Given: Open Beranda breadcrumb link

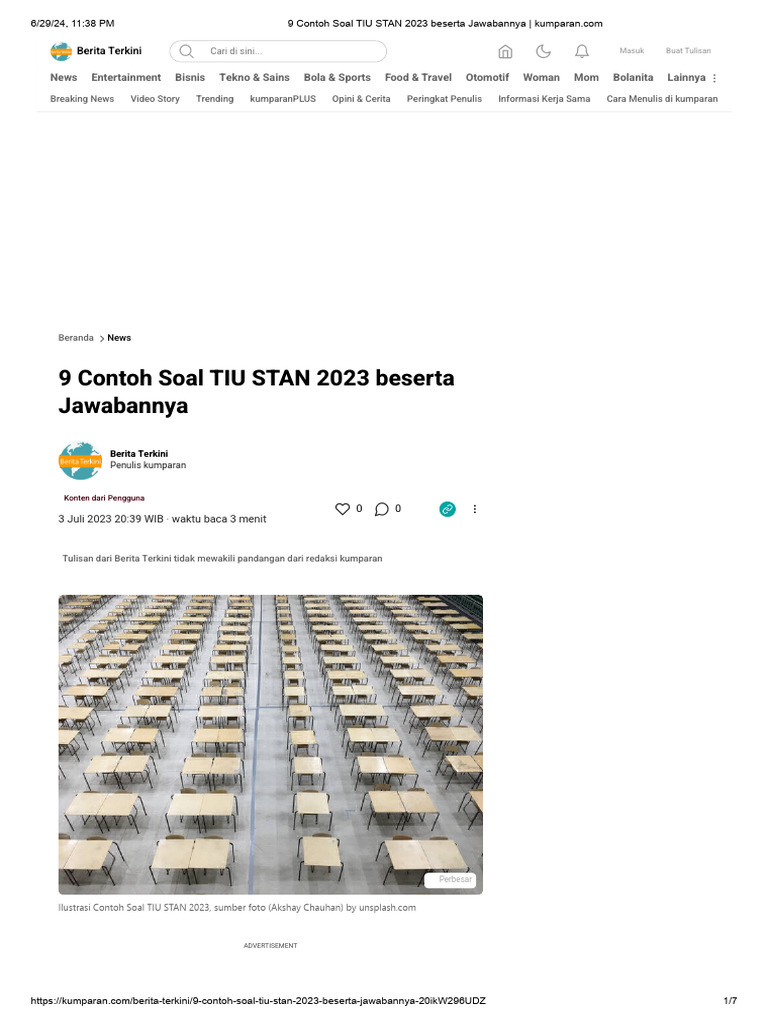Looking at the screenshot, I should coord(76,338).
